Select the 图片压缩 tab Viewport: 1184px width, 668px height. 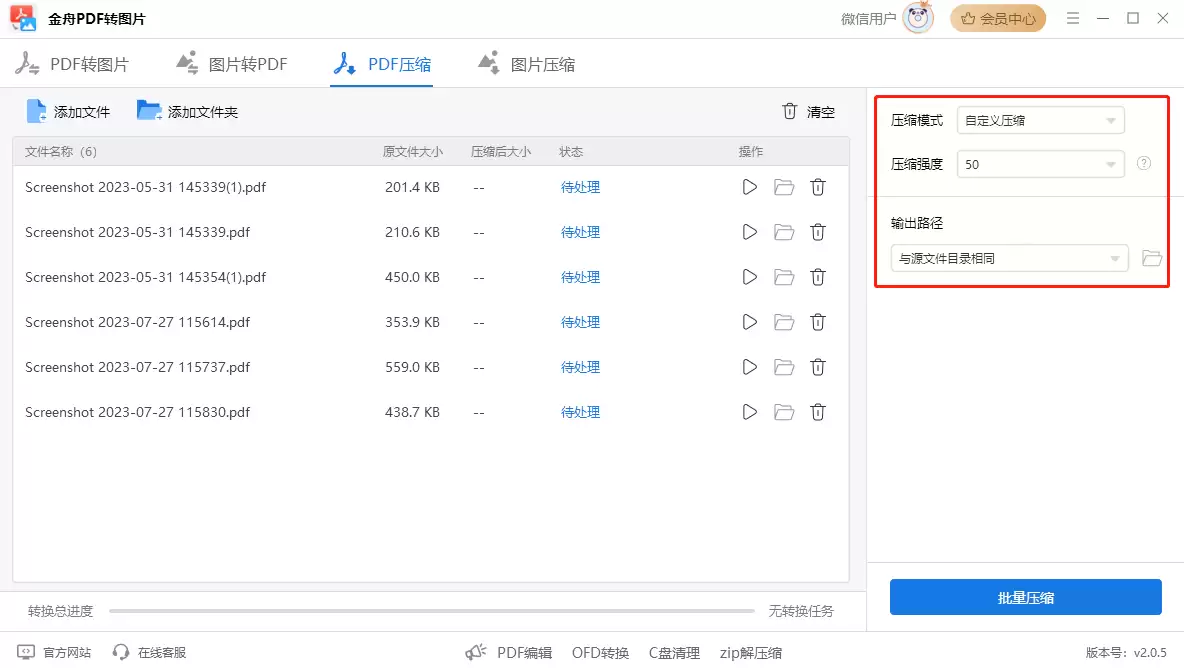(525, 63)
